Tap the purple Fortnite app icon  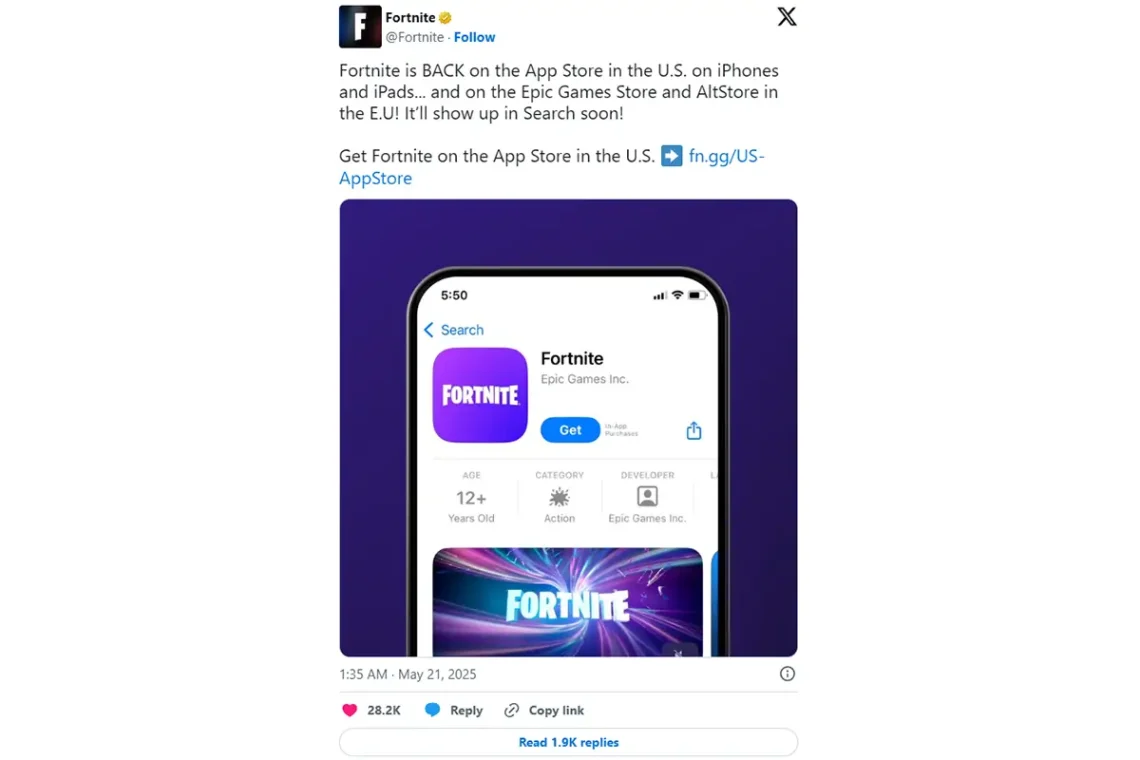click(x=480, y=395)
